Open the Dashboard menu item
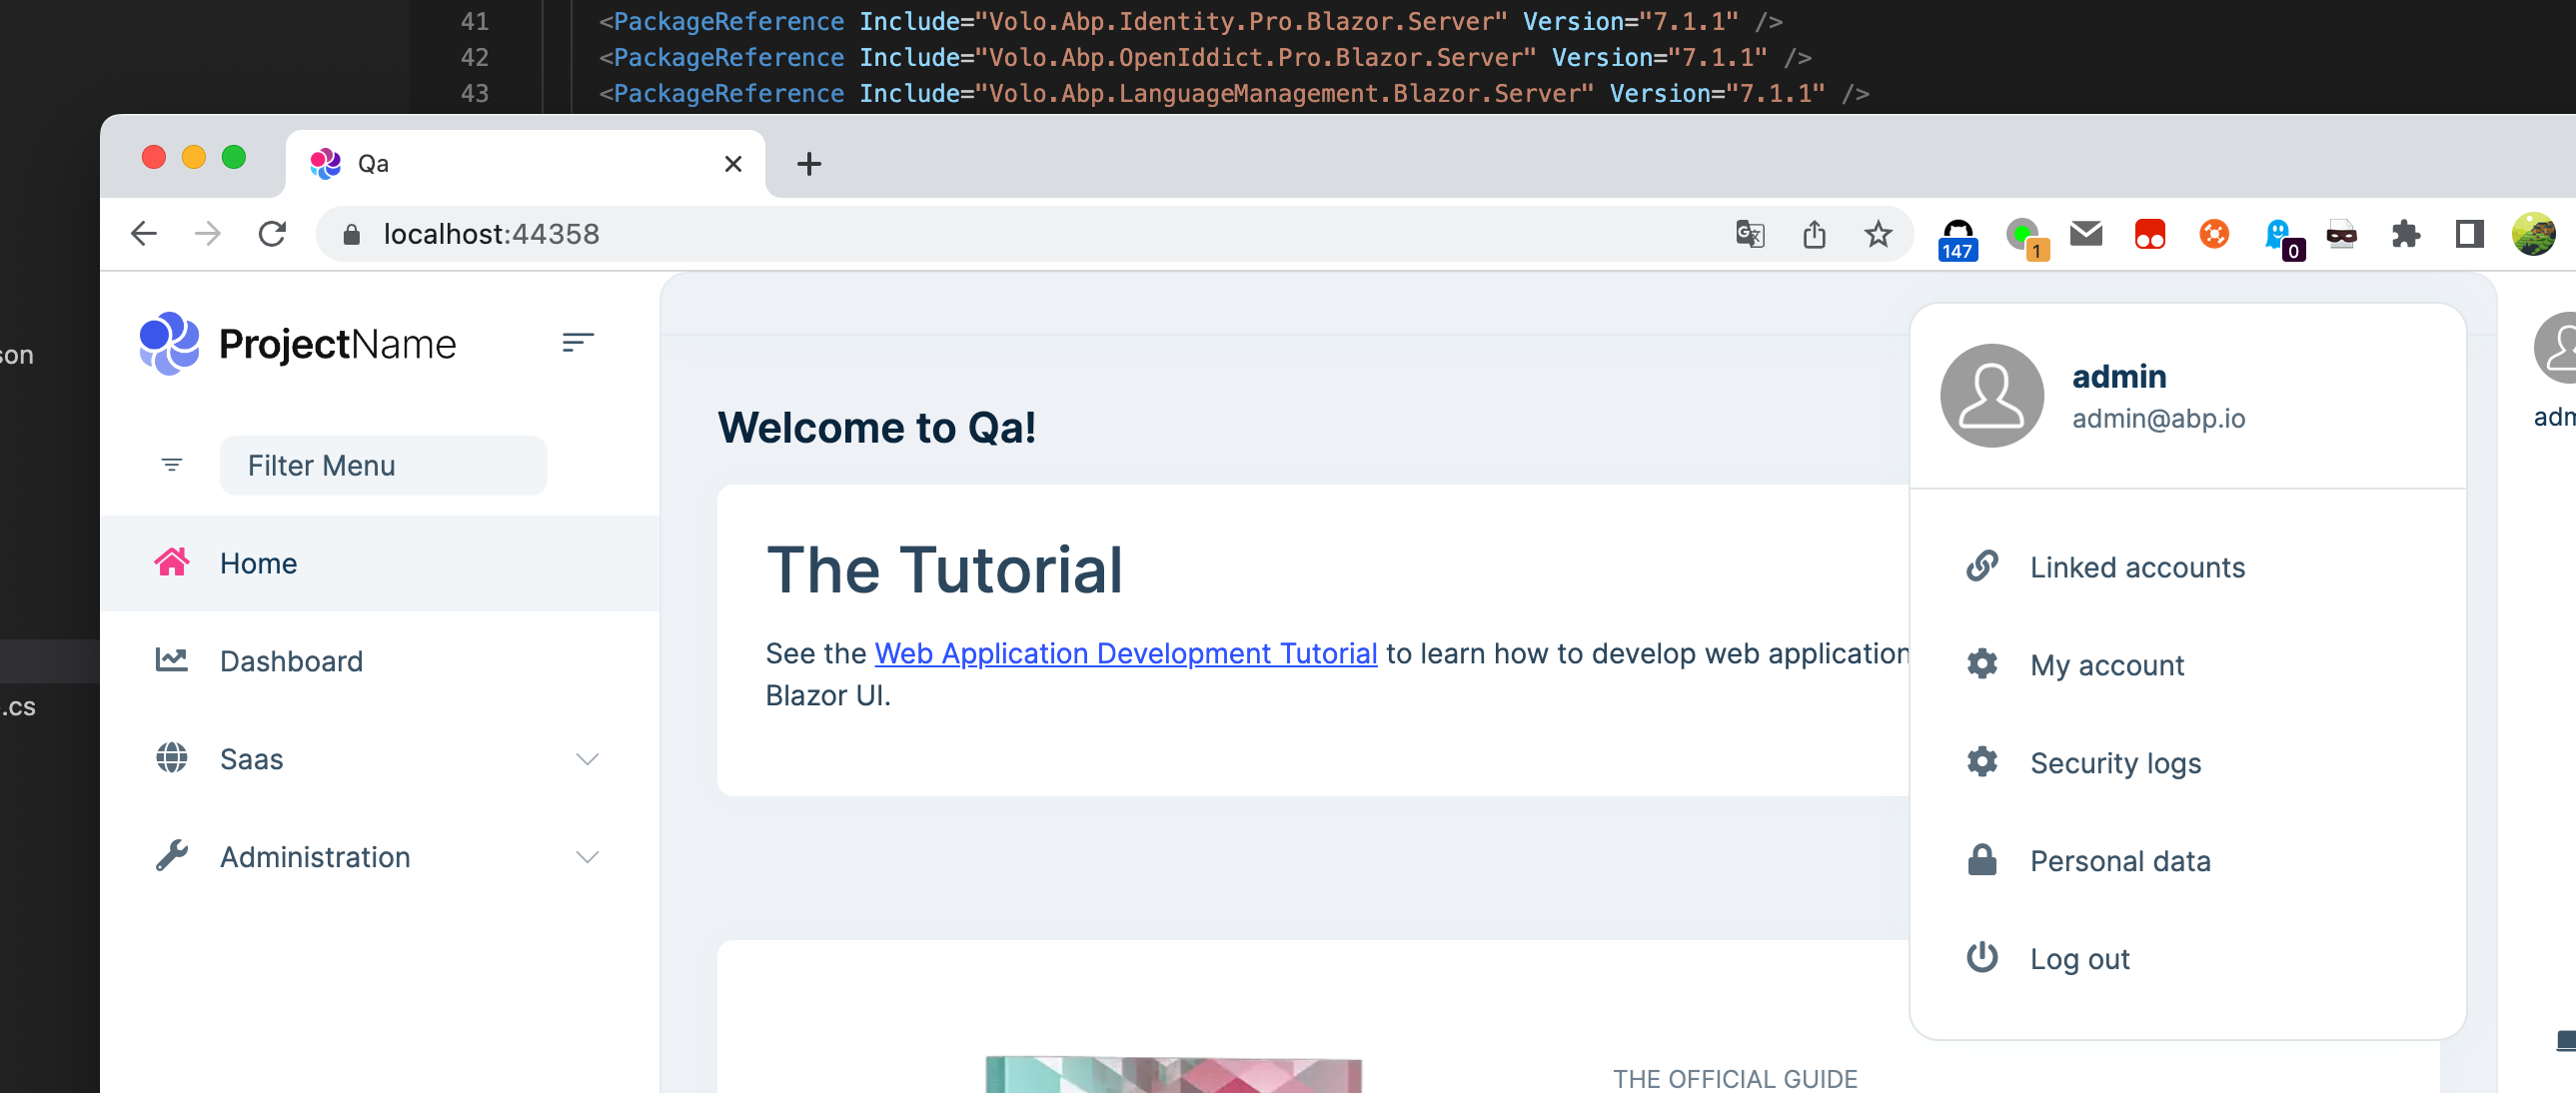The width and height of the screenshot is (2576, 1093). (290, 661)
